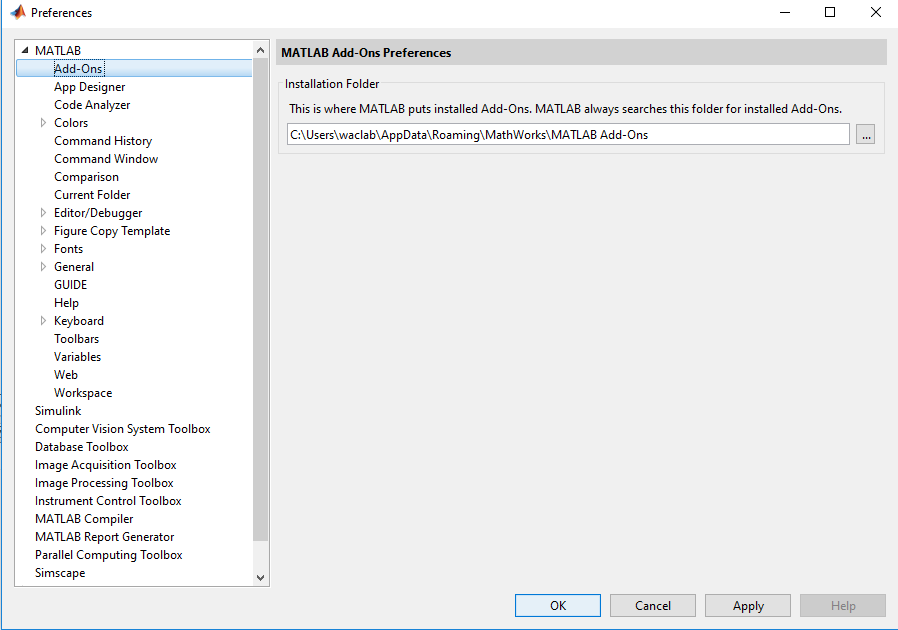This screenshot has height=630, width=898.
Task: Select the Fonts item
Action: (x=69, y=249)
